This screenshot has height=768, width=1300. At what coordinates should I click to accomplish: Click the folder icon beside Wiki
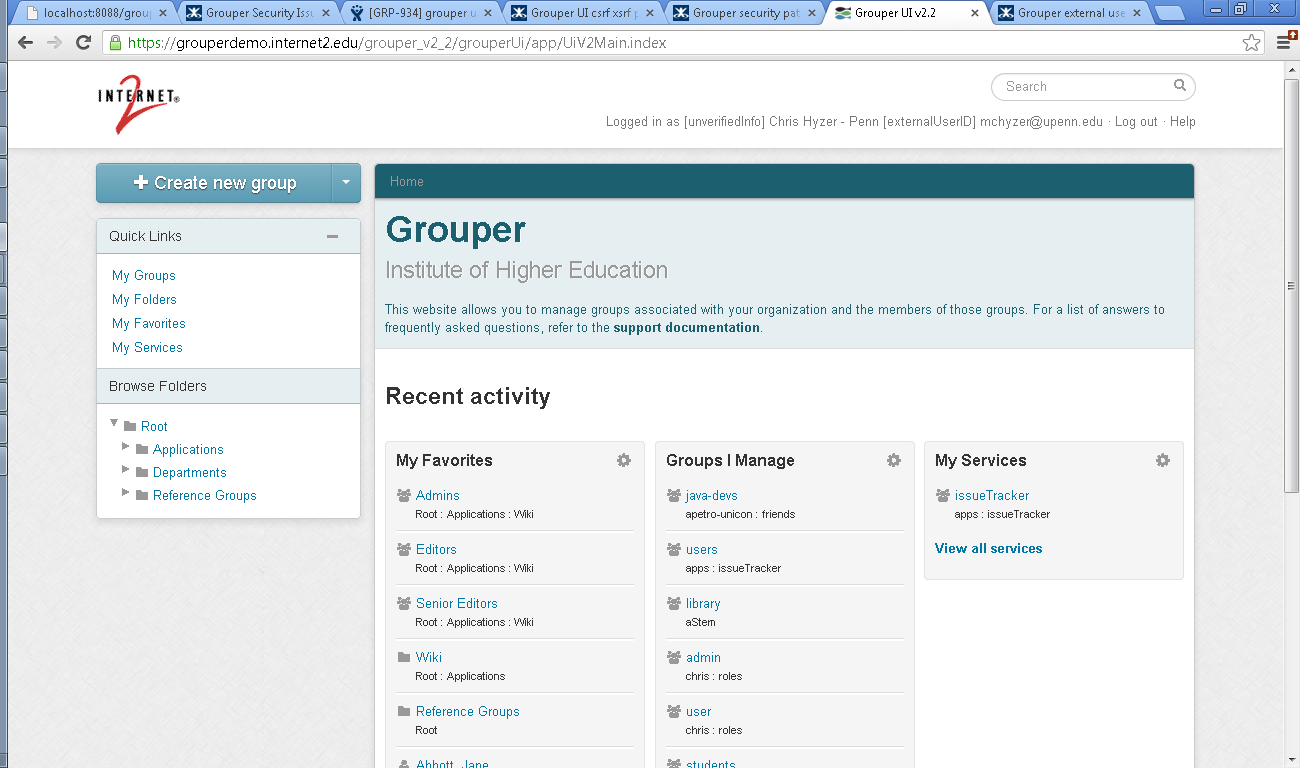pyautogui.click(x=404, y=657)
